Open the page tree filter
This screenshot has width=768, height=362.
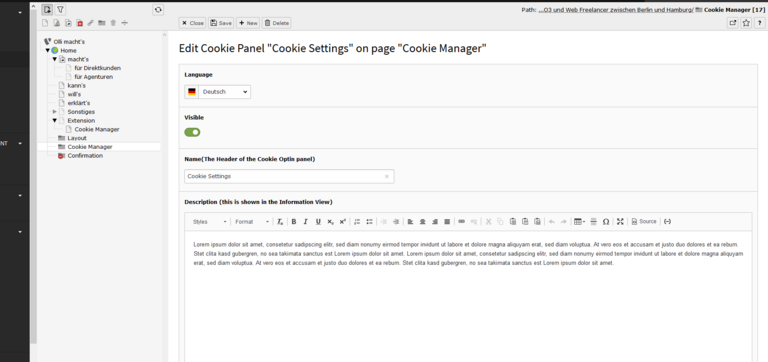pos(60,9)
